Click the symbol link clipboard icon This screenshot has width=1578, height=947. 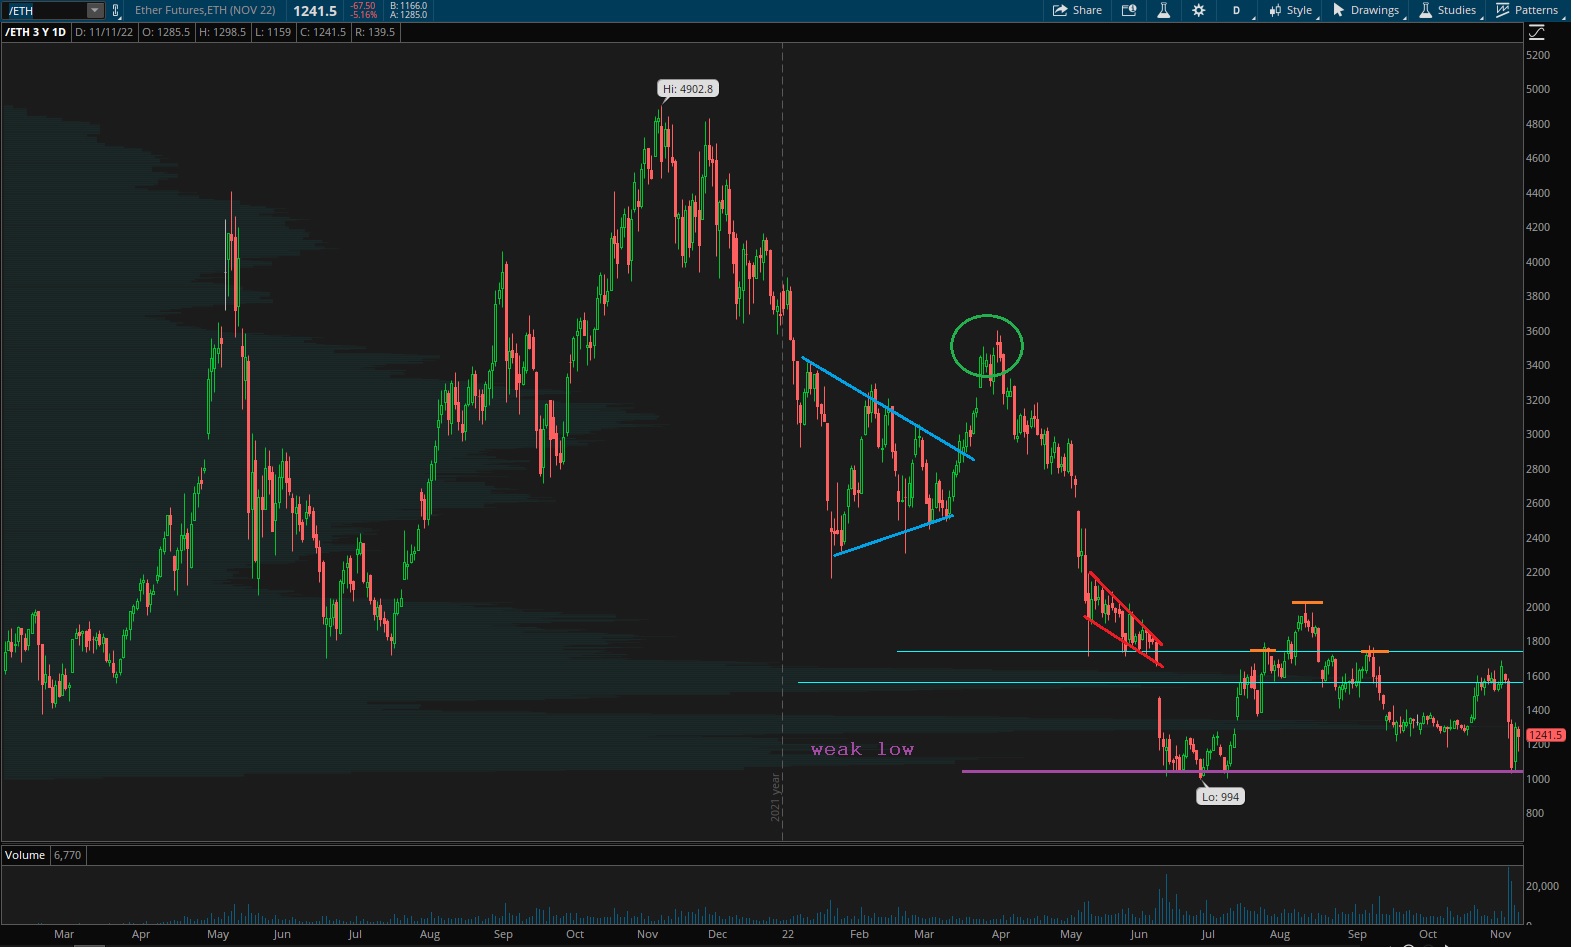click(116, 10)
